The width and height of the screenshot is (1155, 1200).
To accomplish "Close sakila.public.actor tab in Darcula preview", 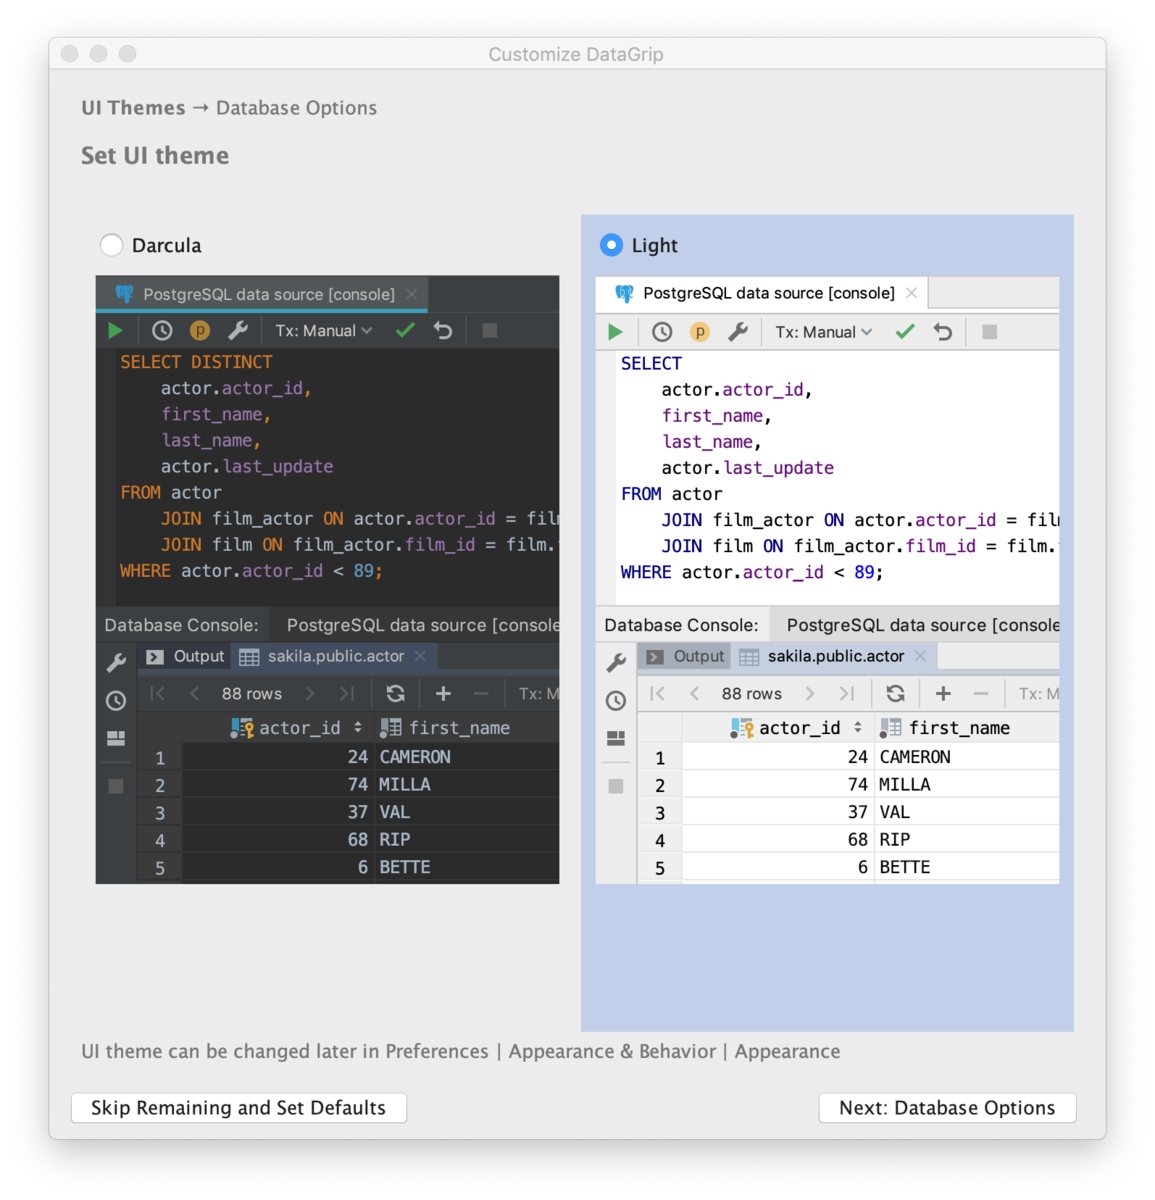I will pos(420,656).
